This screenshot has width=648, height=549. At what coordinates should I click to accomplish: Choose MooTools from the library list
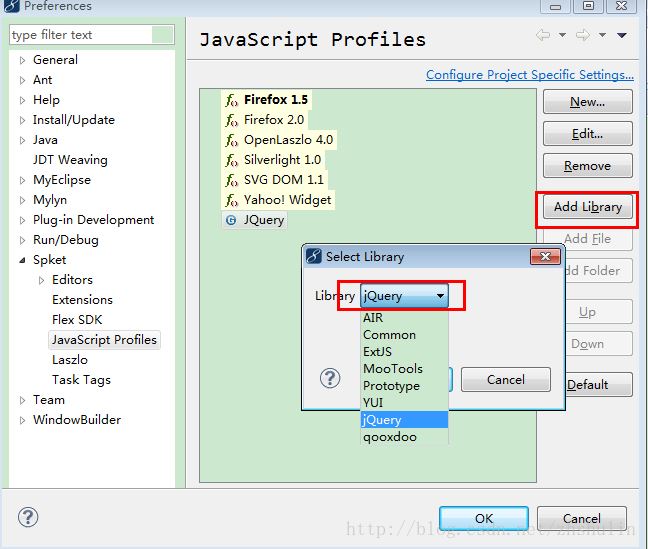404,369
